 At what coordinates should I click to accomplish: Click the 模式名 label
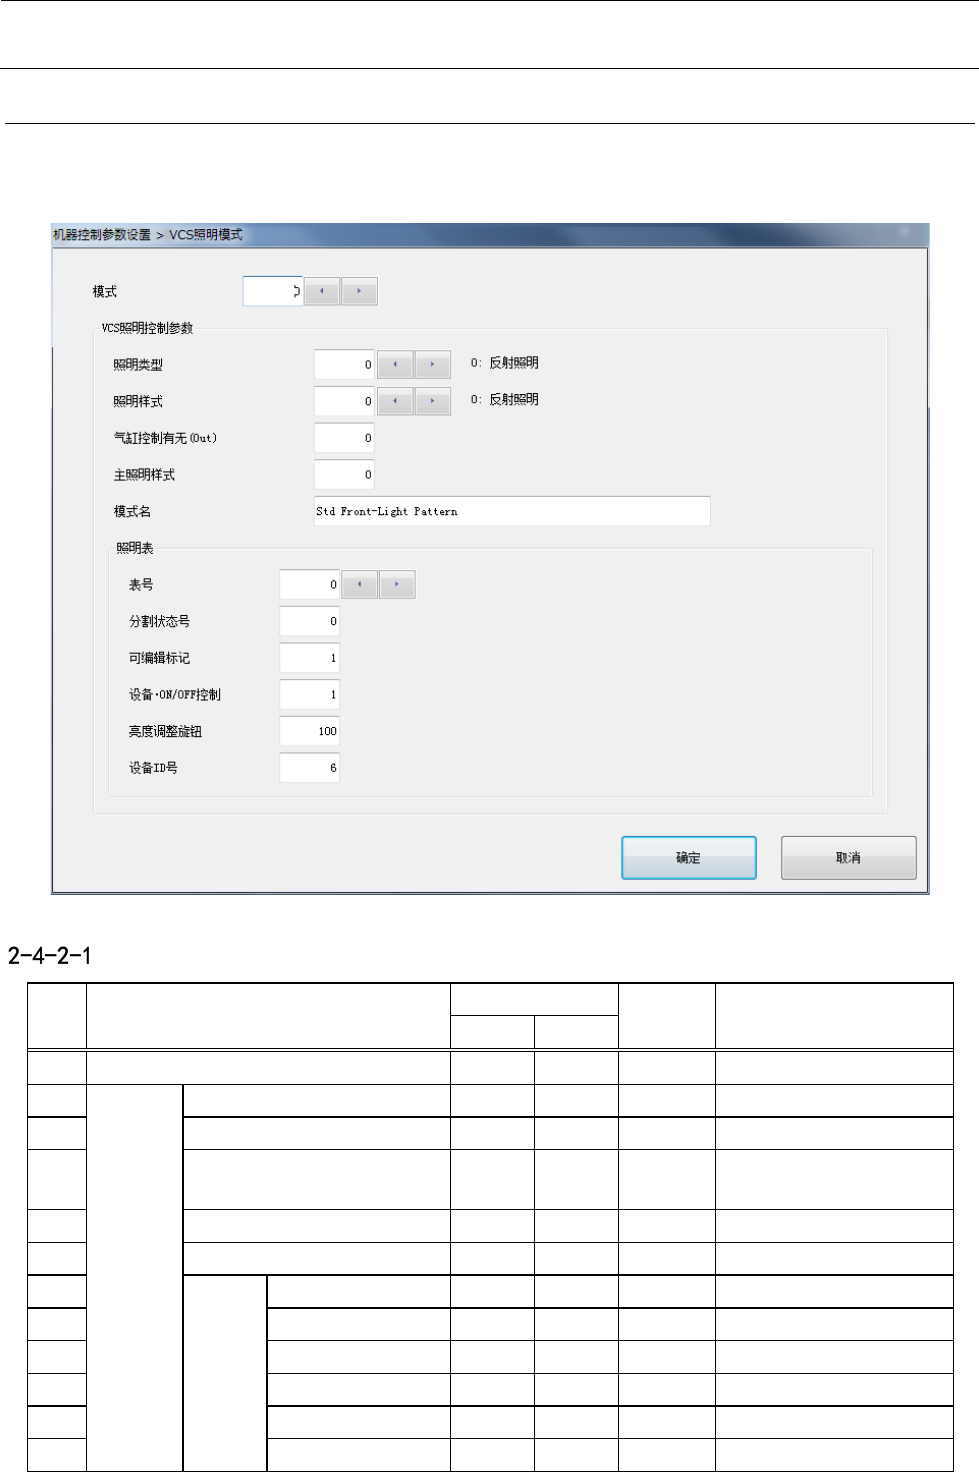pyautogui.click(x=132, y=512)
